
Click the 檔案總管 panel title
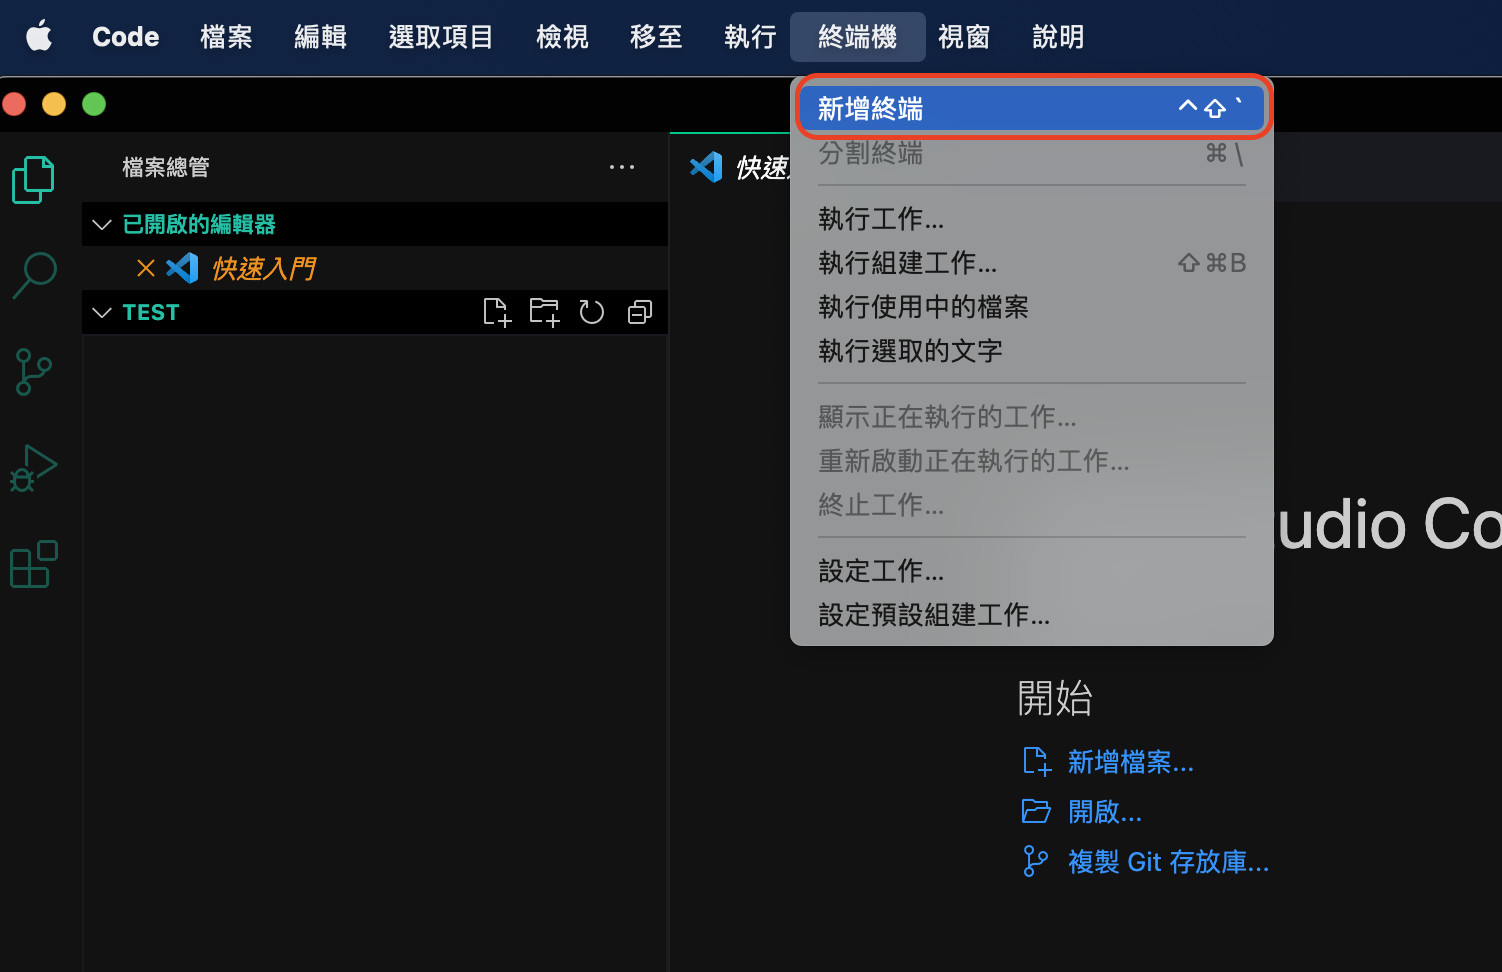(x=166, y=167)
